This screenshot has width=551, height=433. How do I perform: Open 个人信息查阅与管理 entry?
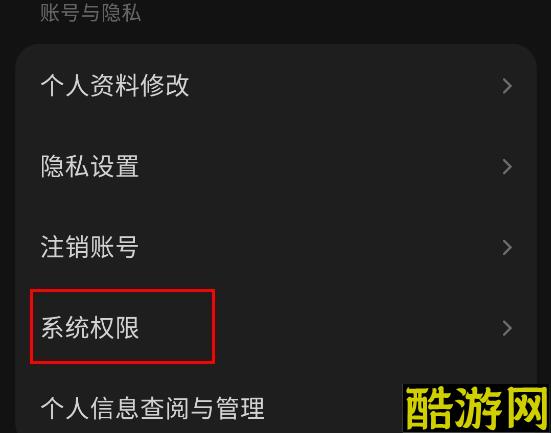tap(153, 408)
